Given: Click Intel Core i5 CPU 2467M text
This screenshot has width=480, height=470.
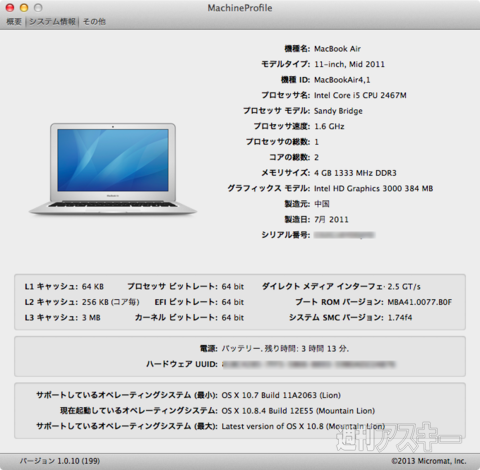Looking at the screenshot, I should coord(360,95).
